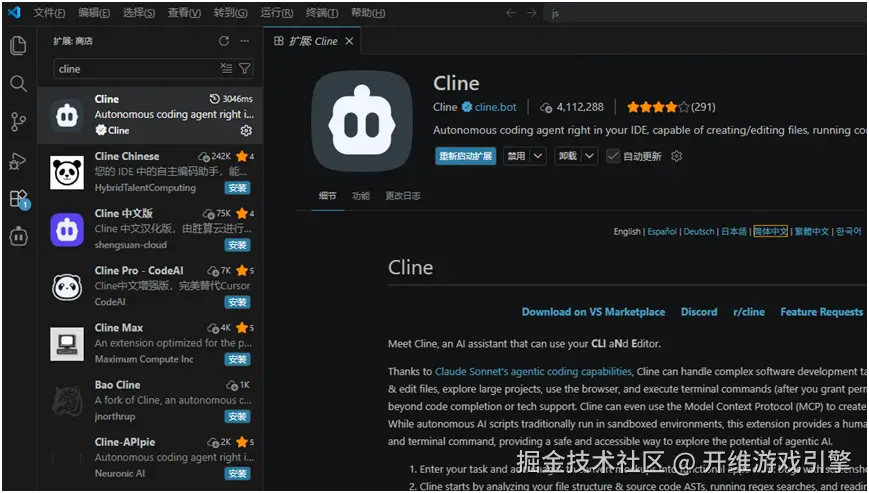Open the 查看(V) menu
This screenshot has width=869, height=493.
185,13
